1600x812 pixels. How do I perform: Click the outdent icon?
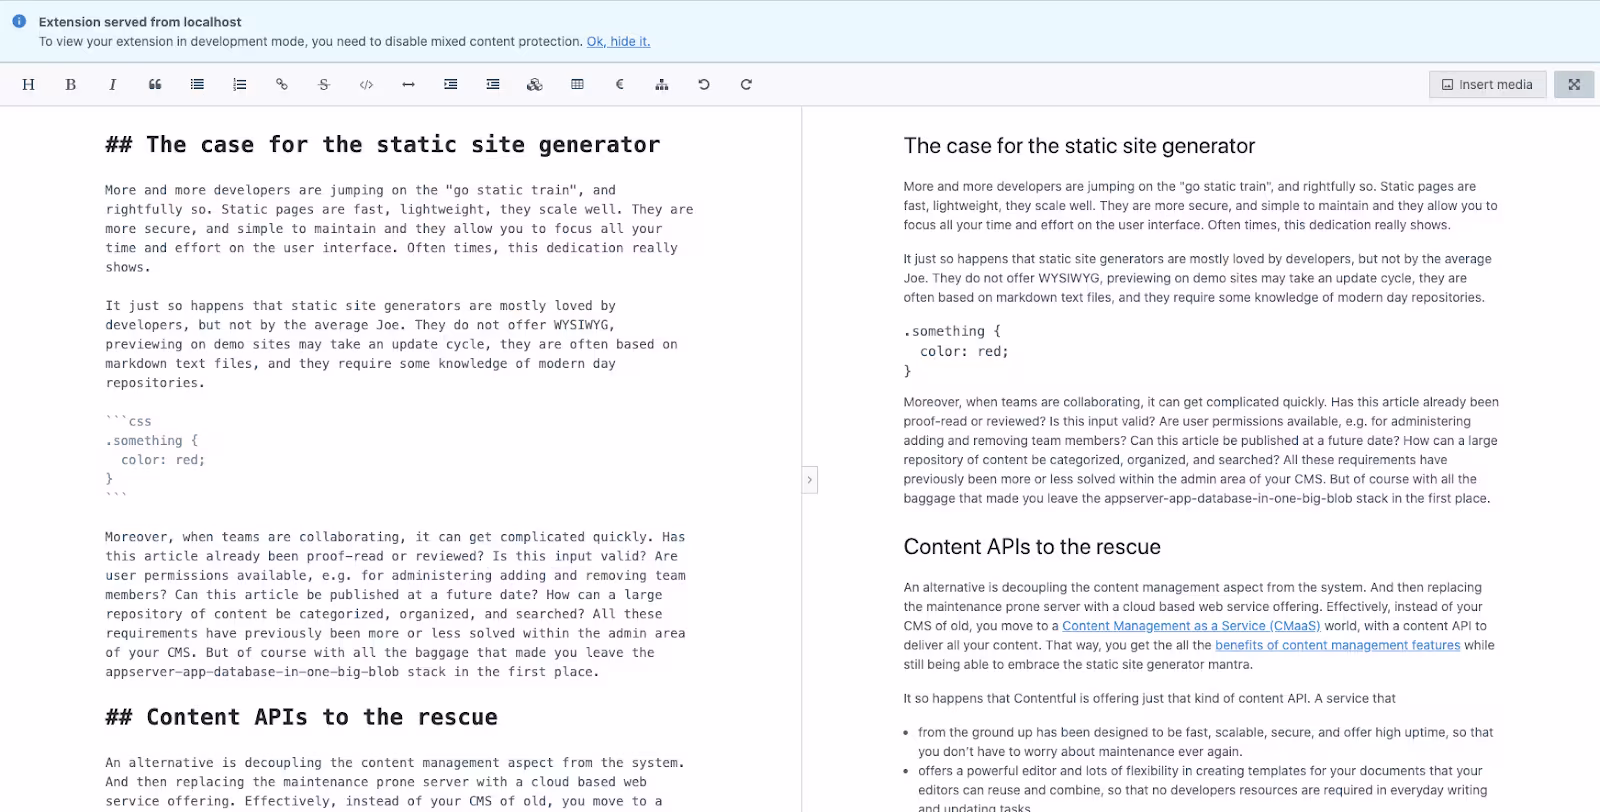coord(493,85)
